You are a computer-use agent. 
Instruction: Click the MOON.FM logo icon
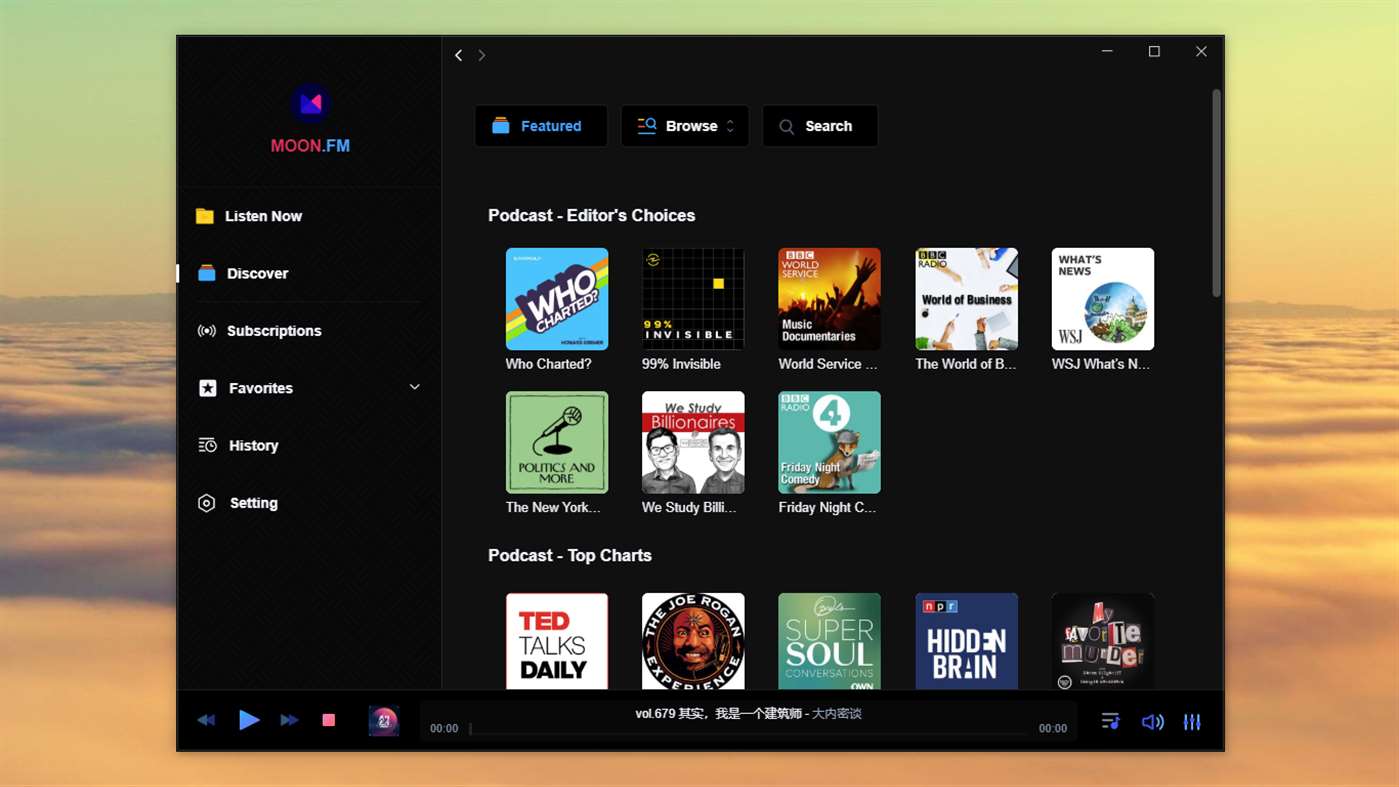click(x=310, y=103)
